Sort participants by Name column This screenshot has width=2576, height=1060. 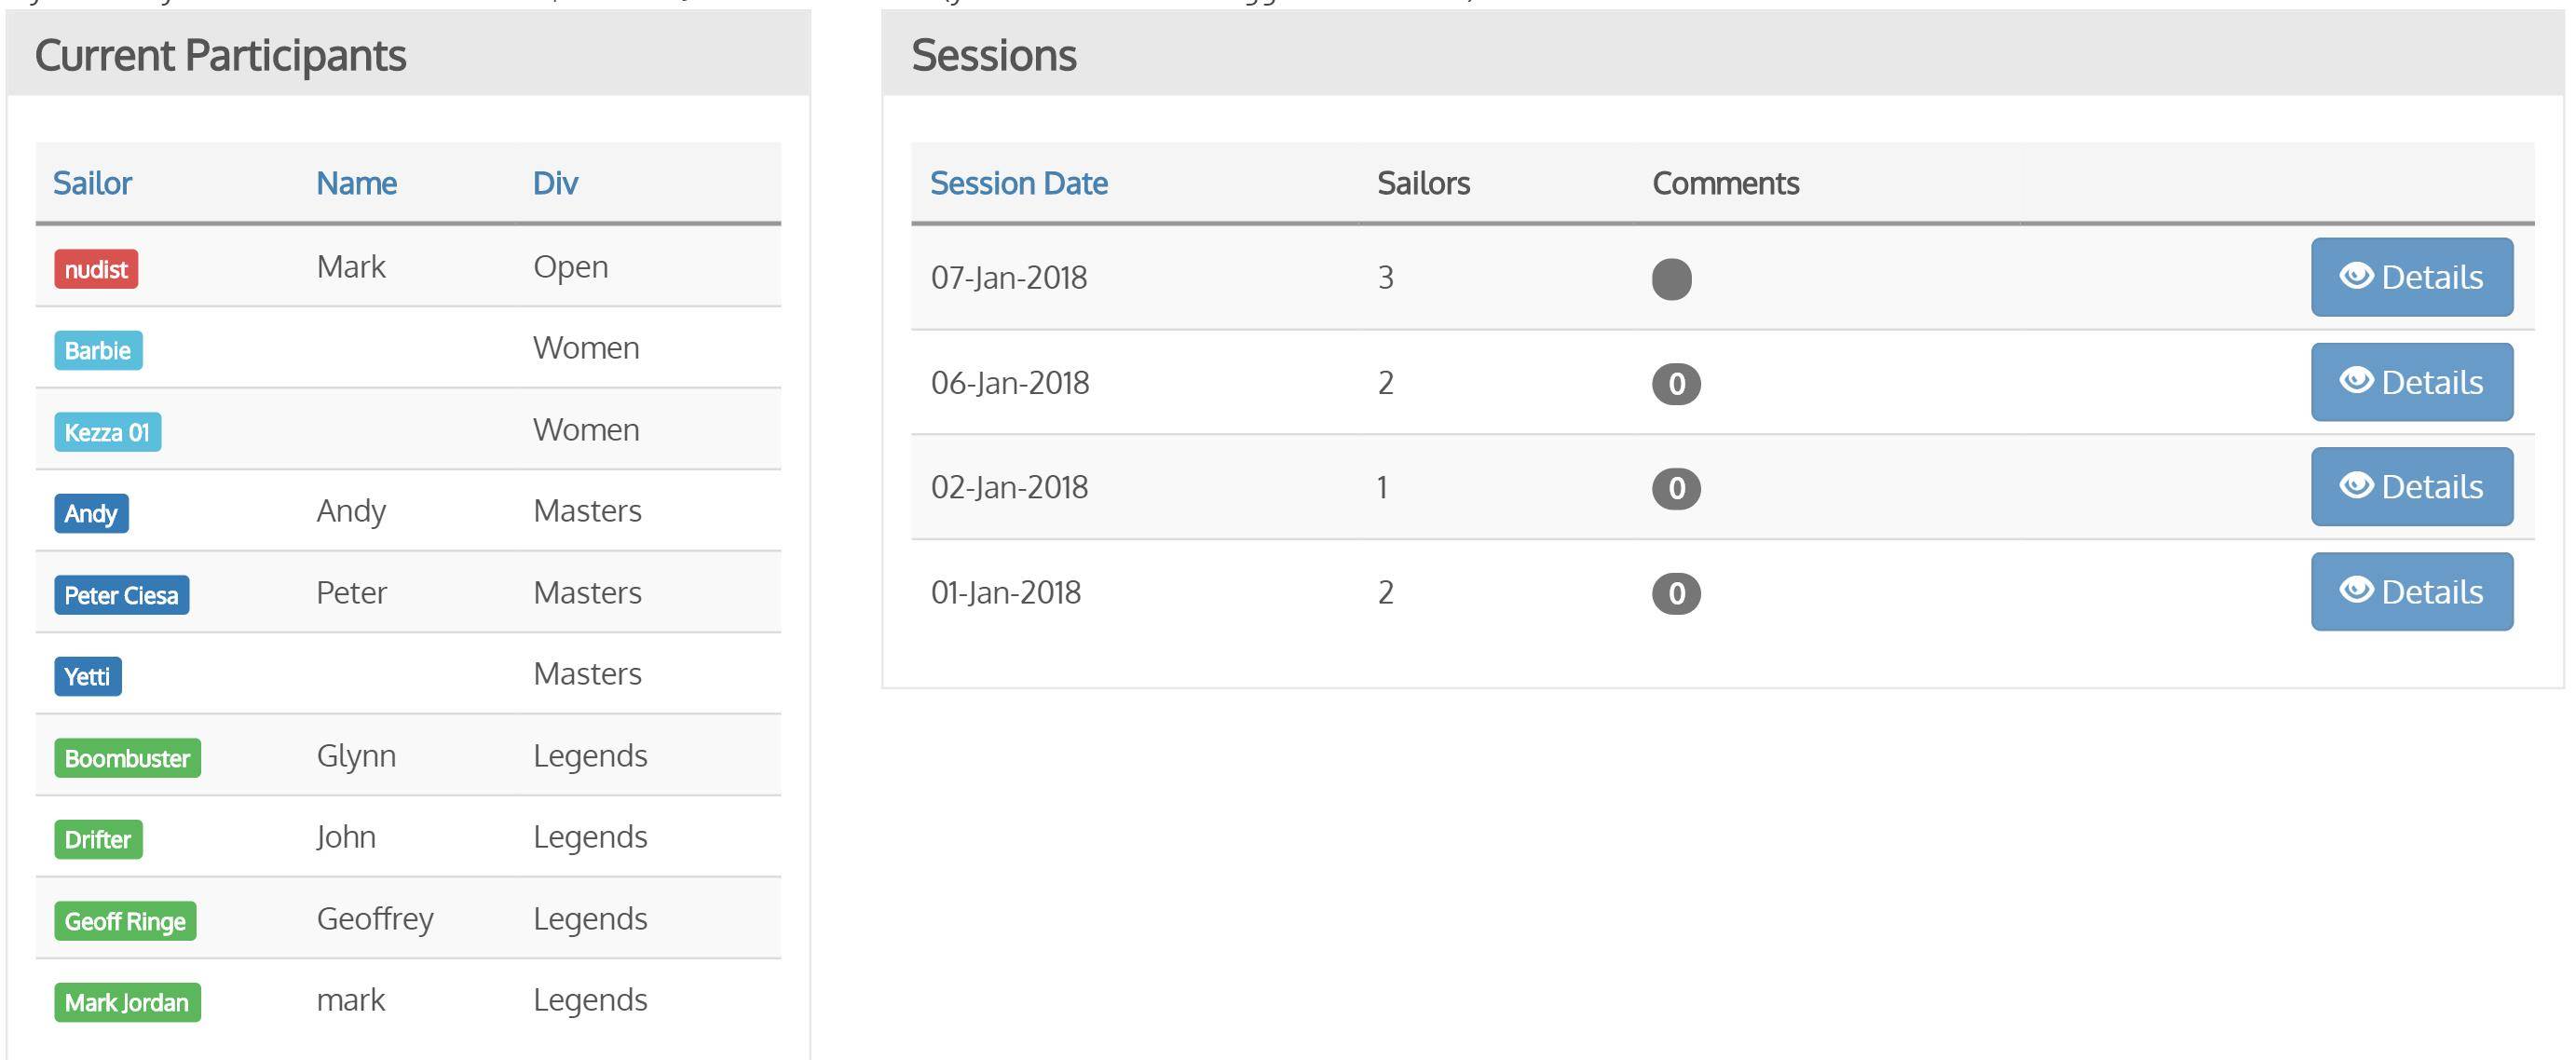point(356,183)
